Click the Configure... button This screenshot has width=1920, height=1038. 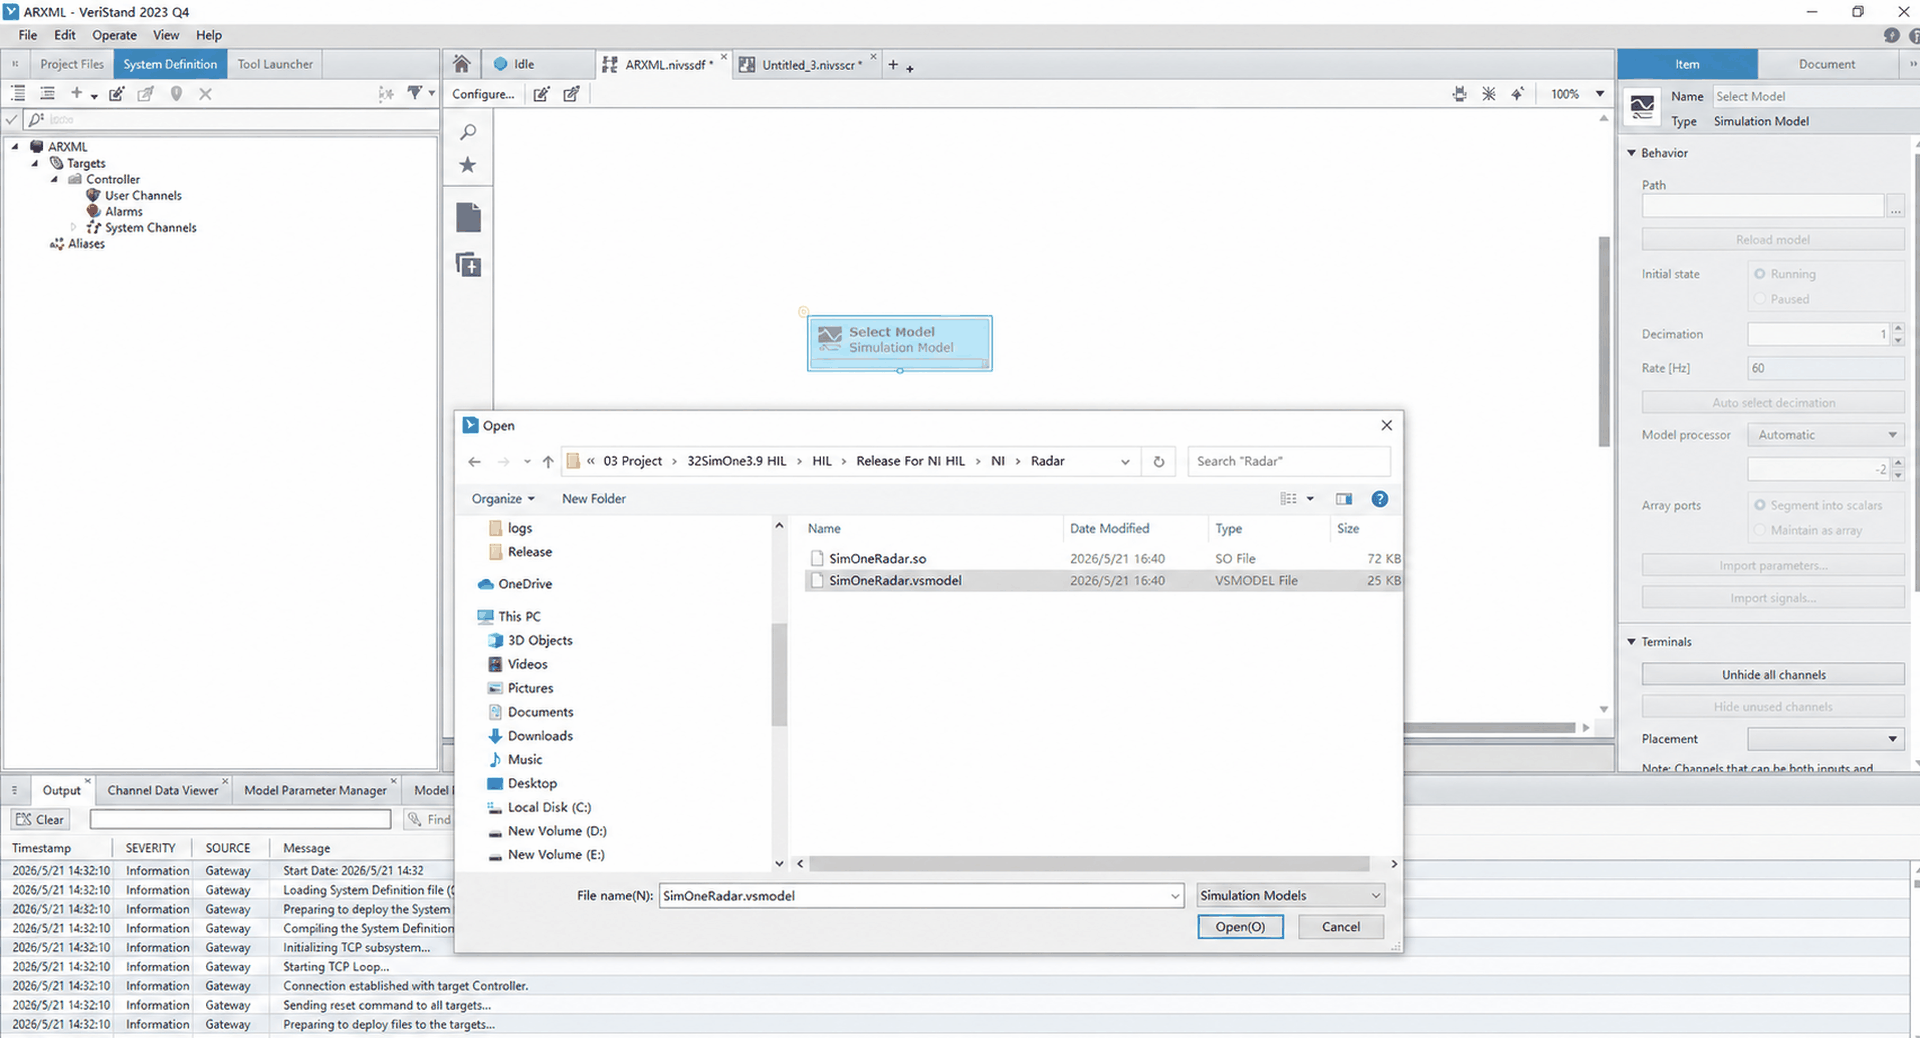(483, 94)
